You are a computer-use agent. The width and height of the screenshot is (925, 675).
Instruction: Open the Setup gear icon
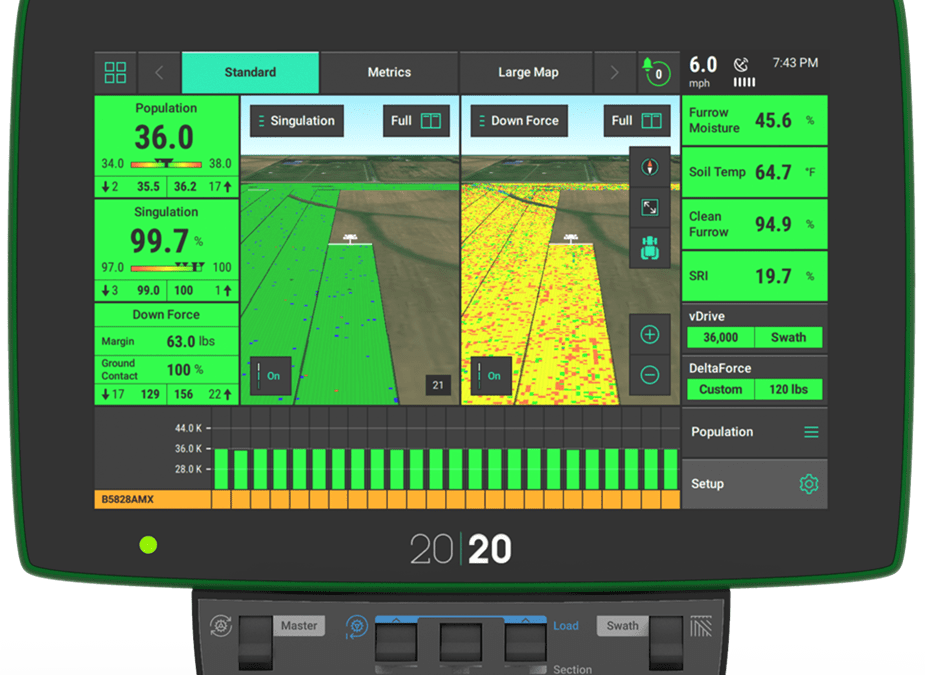(x=809, y=484)
